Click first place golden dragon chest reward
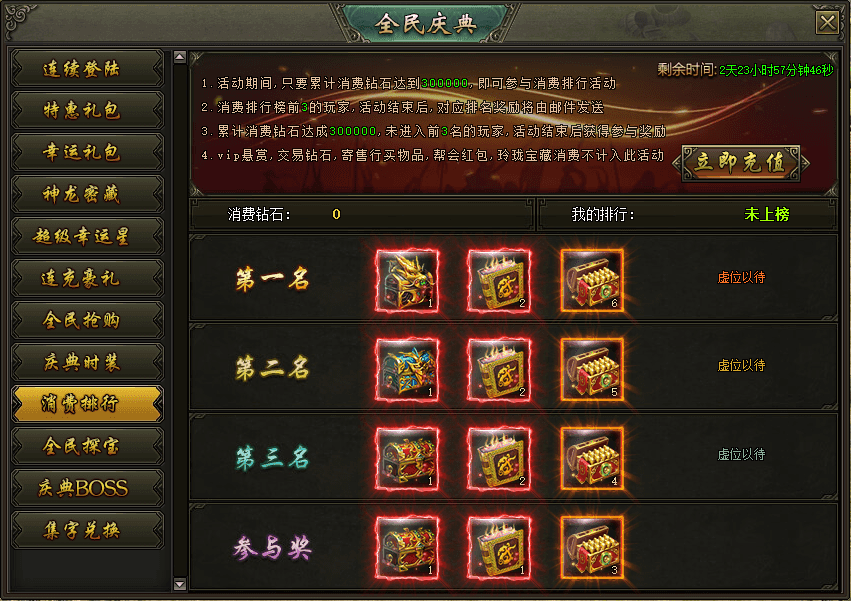851x601 pixels. pyautogui.click(x=407, y=281)
